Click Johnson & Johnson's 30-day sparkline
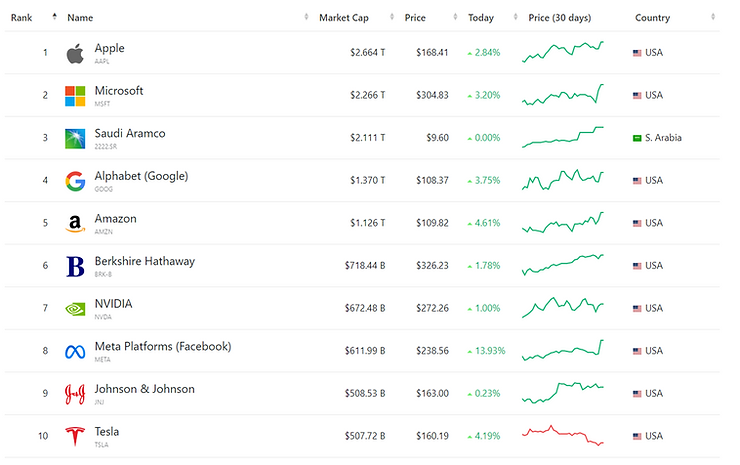This screenshot has width=740, height=465. 563,393
